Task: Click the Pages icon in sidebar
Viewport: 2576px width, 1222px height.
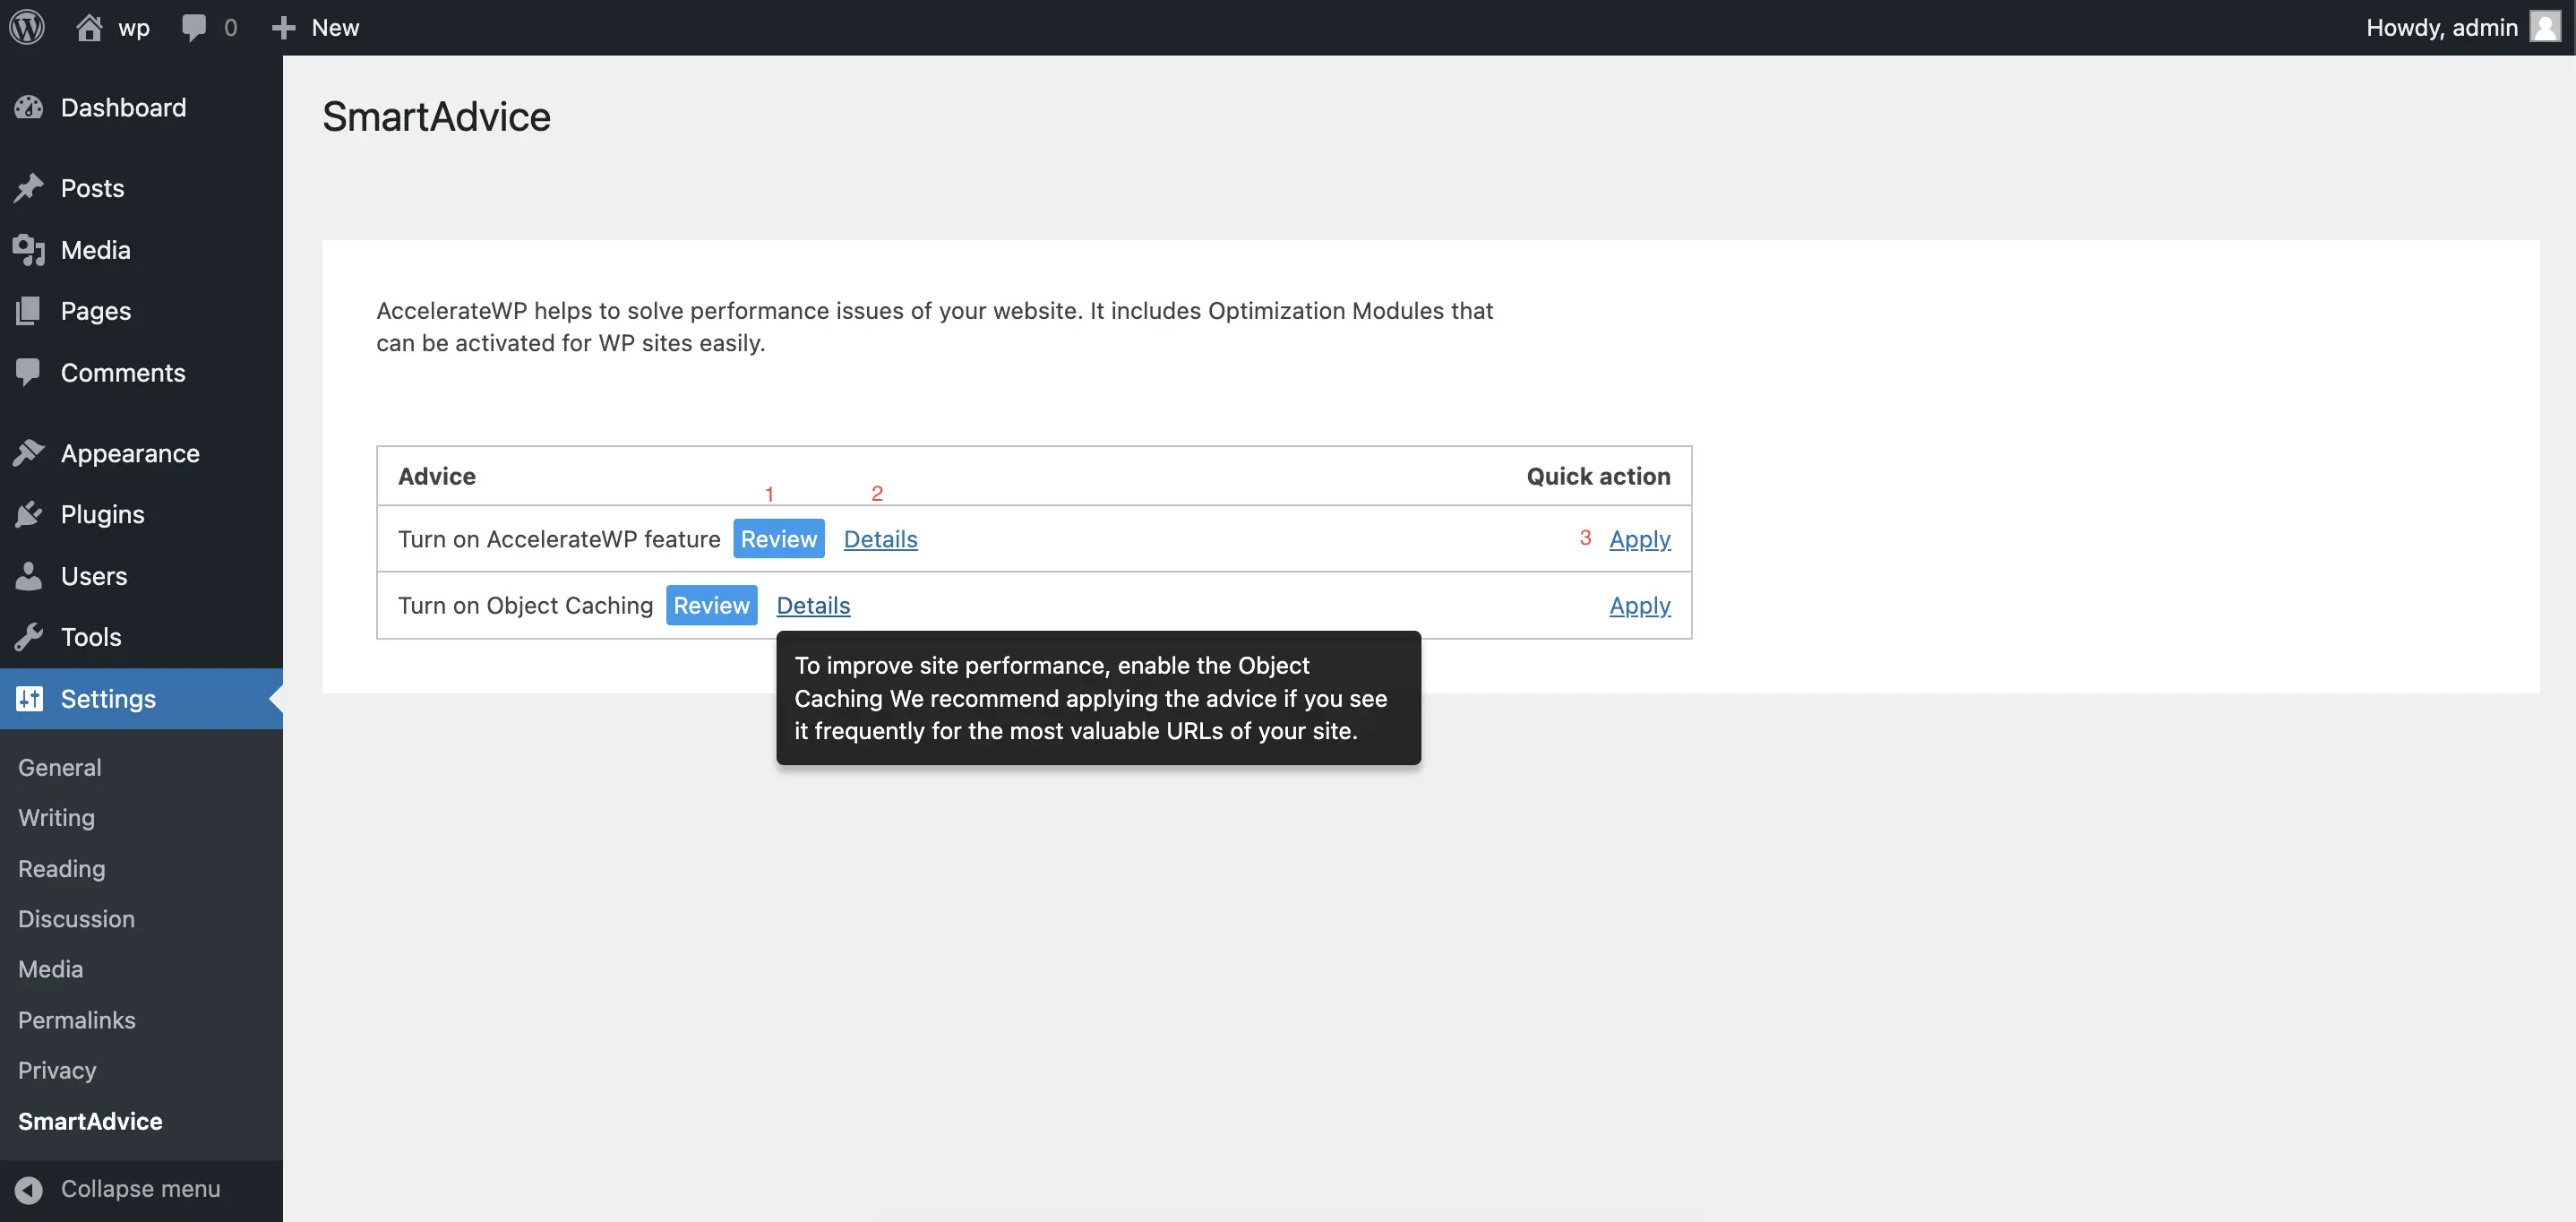Action: point(29,311)
